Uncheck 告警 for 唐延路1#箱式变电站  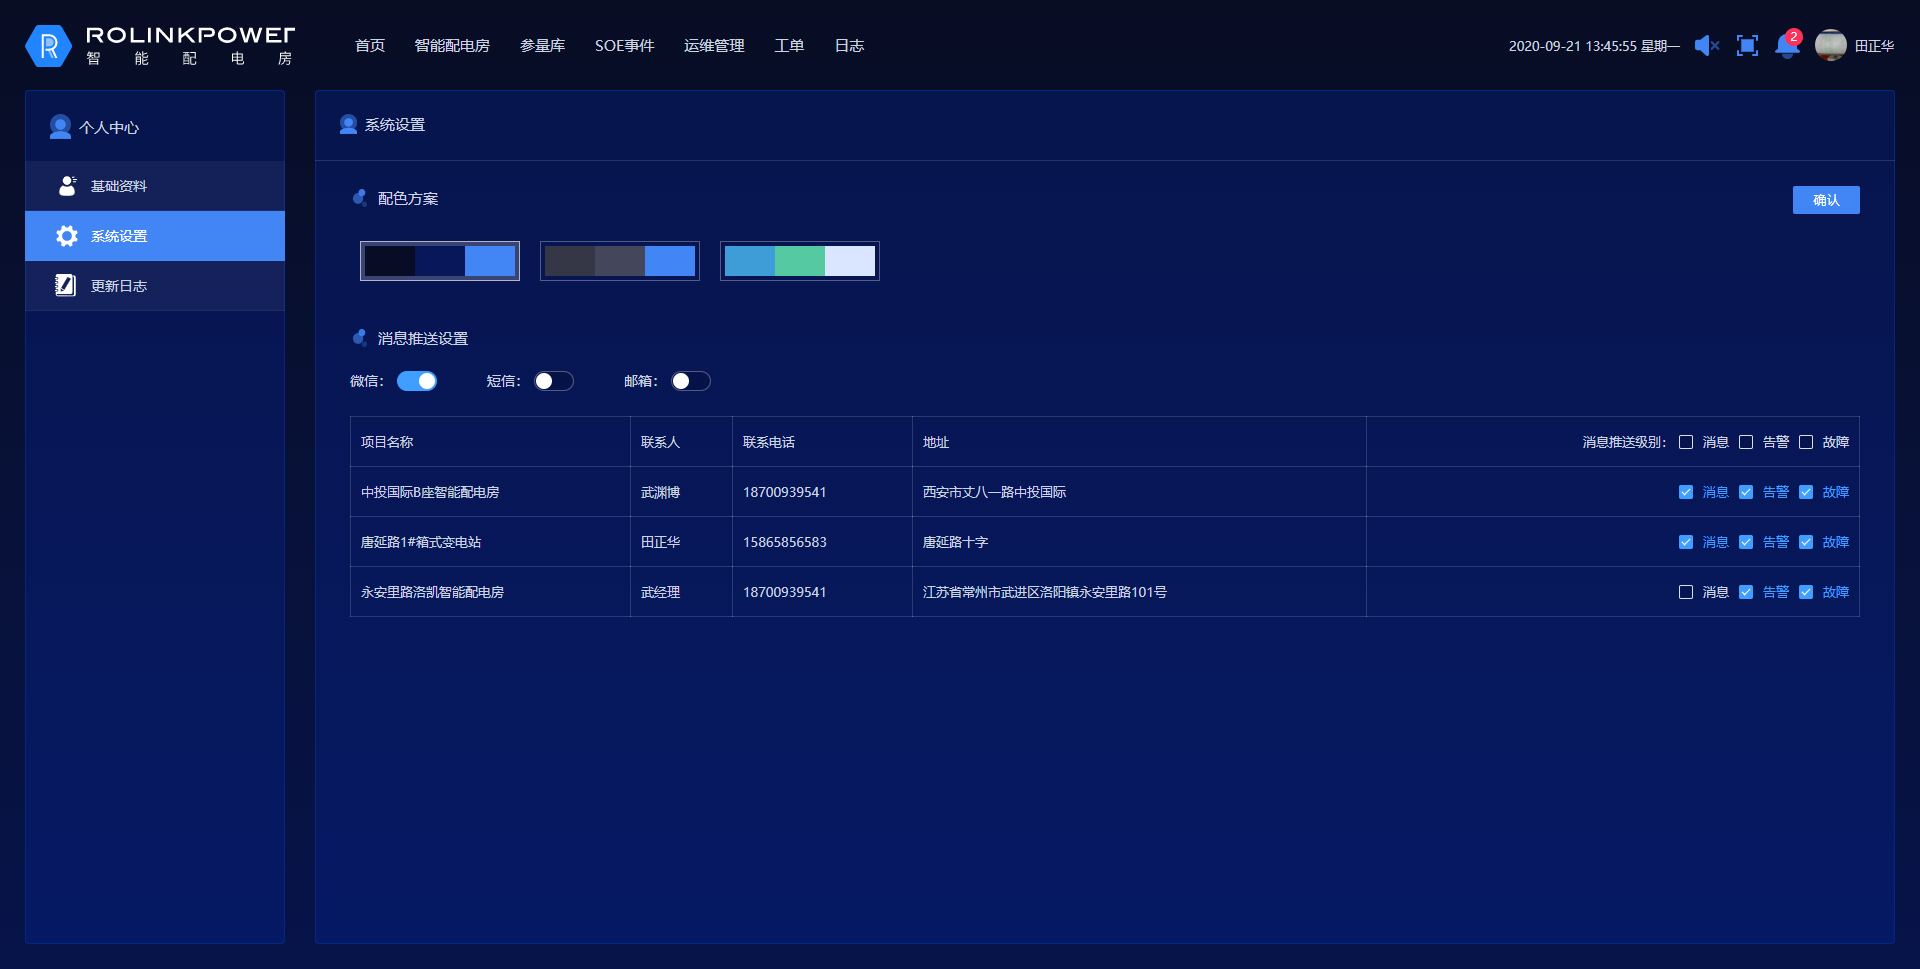(x=1746, y=542)
